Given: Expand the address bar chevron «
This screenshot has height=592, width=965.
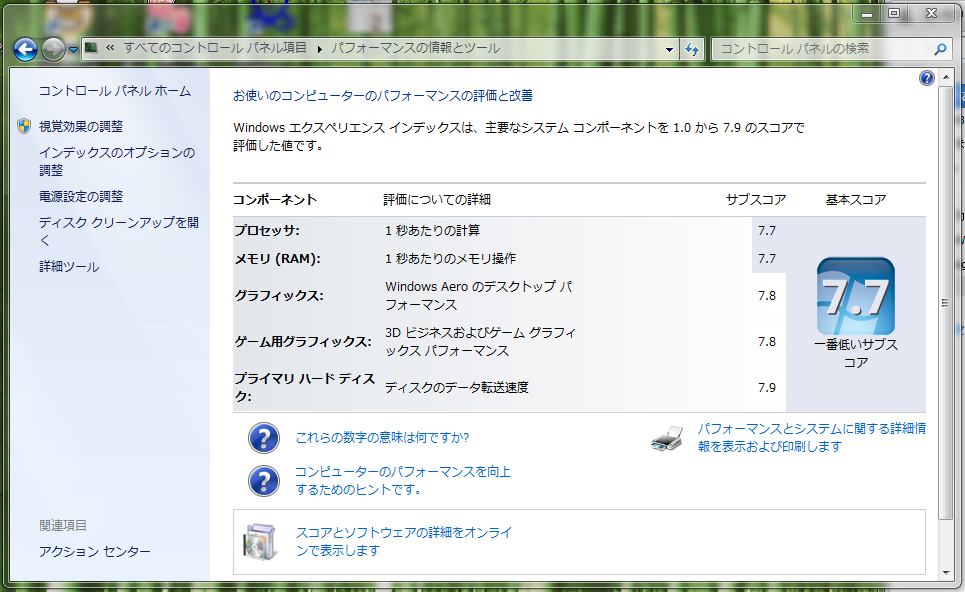Looking at the screenshot, I should pos(110,47).
